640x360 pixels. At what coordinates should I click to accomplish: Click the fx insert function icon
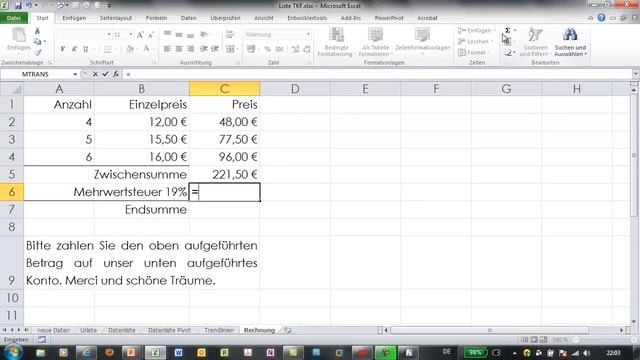(116, 74)
